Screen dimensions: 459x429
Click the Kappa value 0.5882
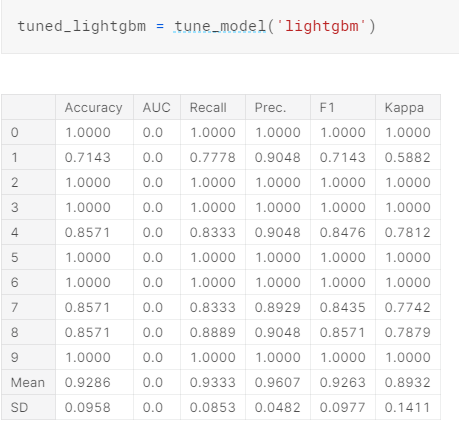pos(408,157)
